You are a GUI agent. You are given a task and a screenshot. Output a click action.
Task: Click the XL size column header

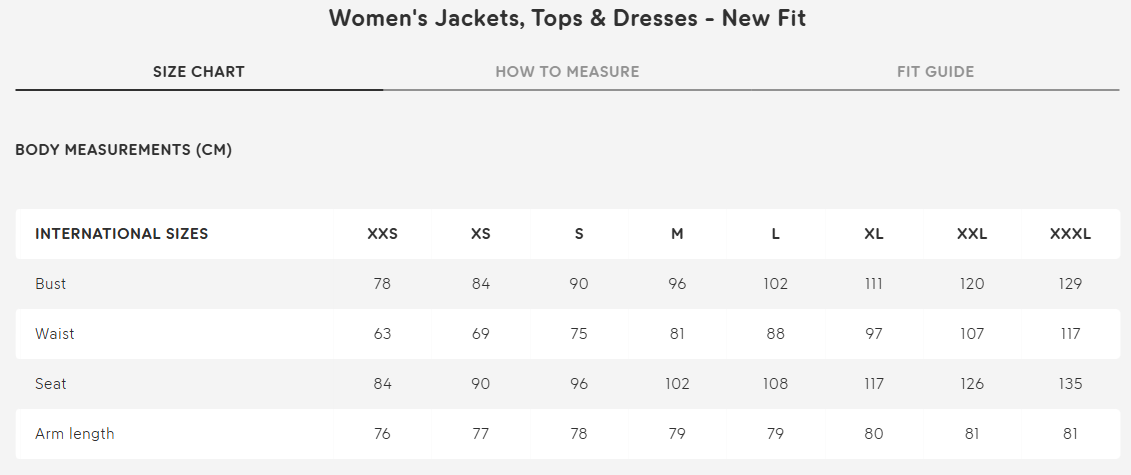click(874, 234)
